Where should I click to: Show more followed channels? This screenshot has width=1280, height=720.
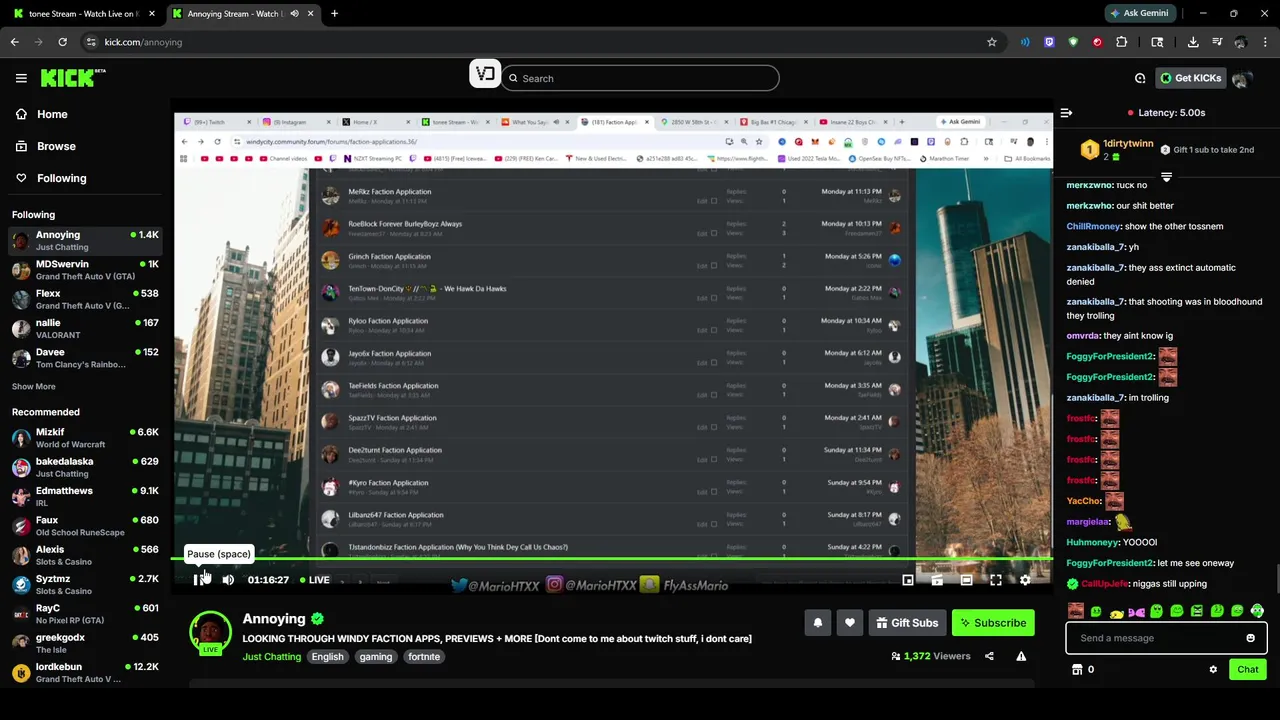(34, 386)
